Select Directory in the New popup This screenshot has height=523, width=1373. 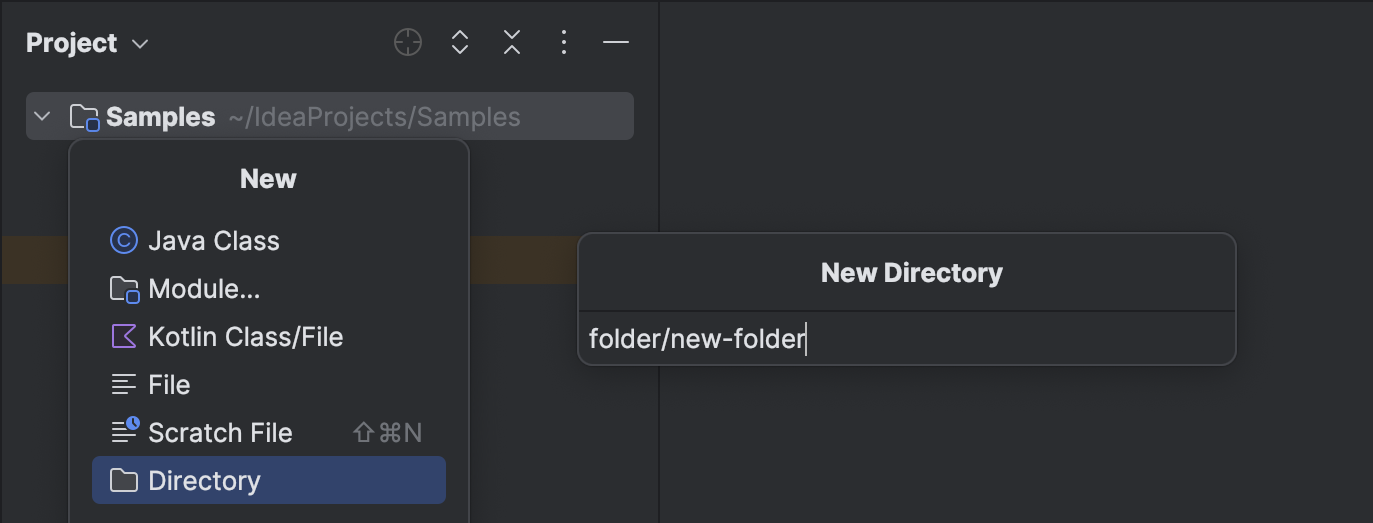coord(204,481)
